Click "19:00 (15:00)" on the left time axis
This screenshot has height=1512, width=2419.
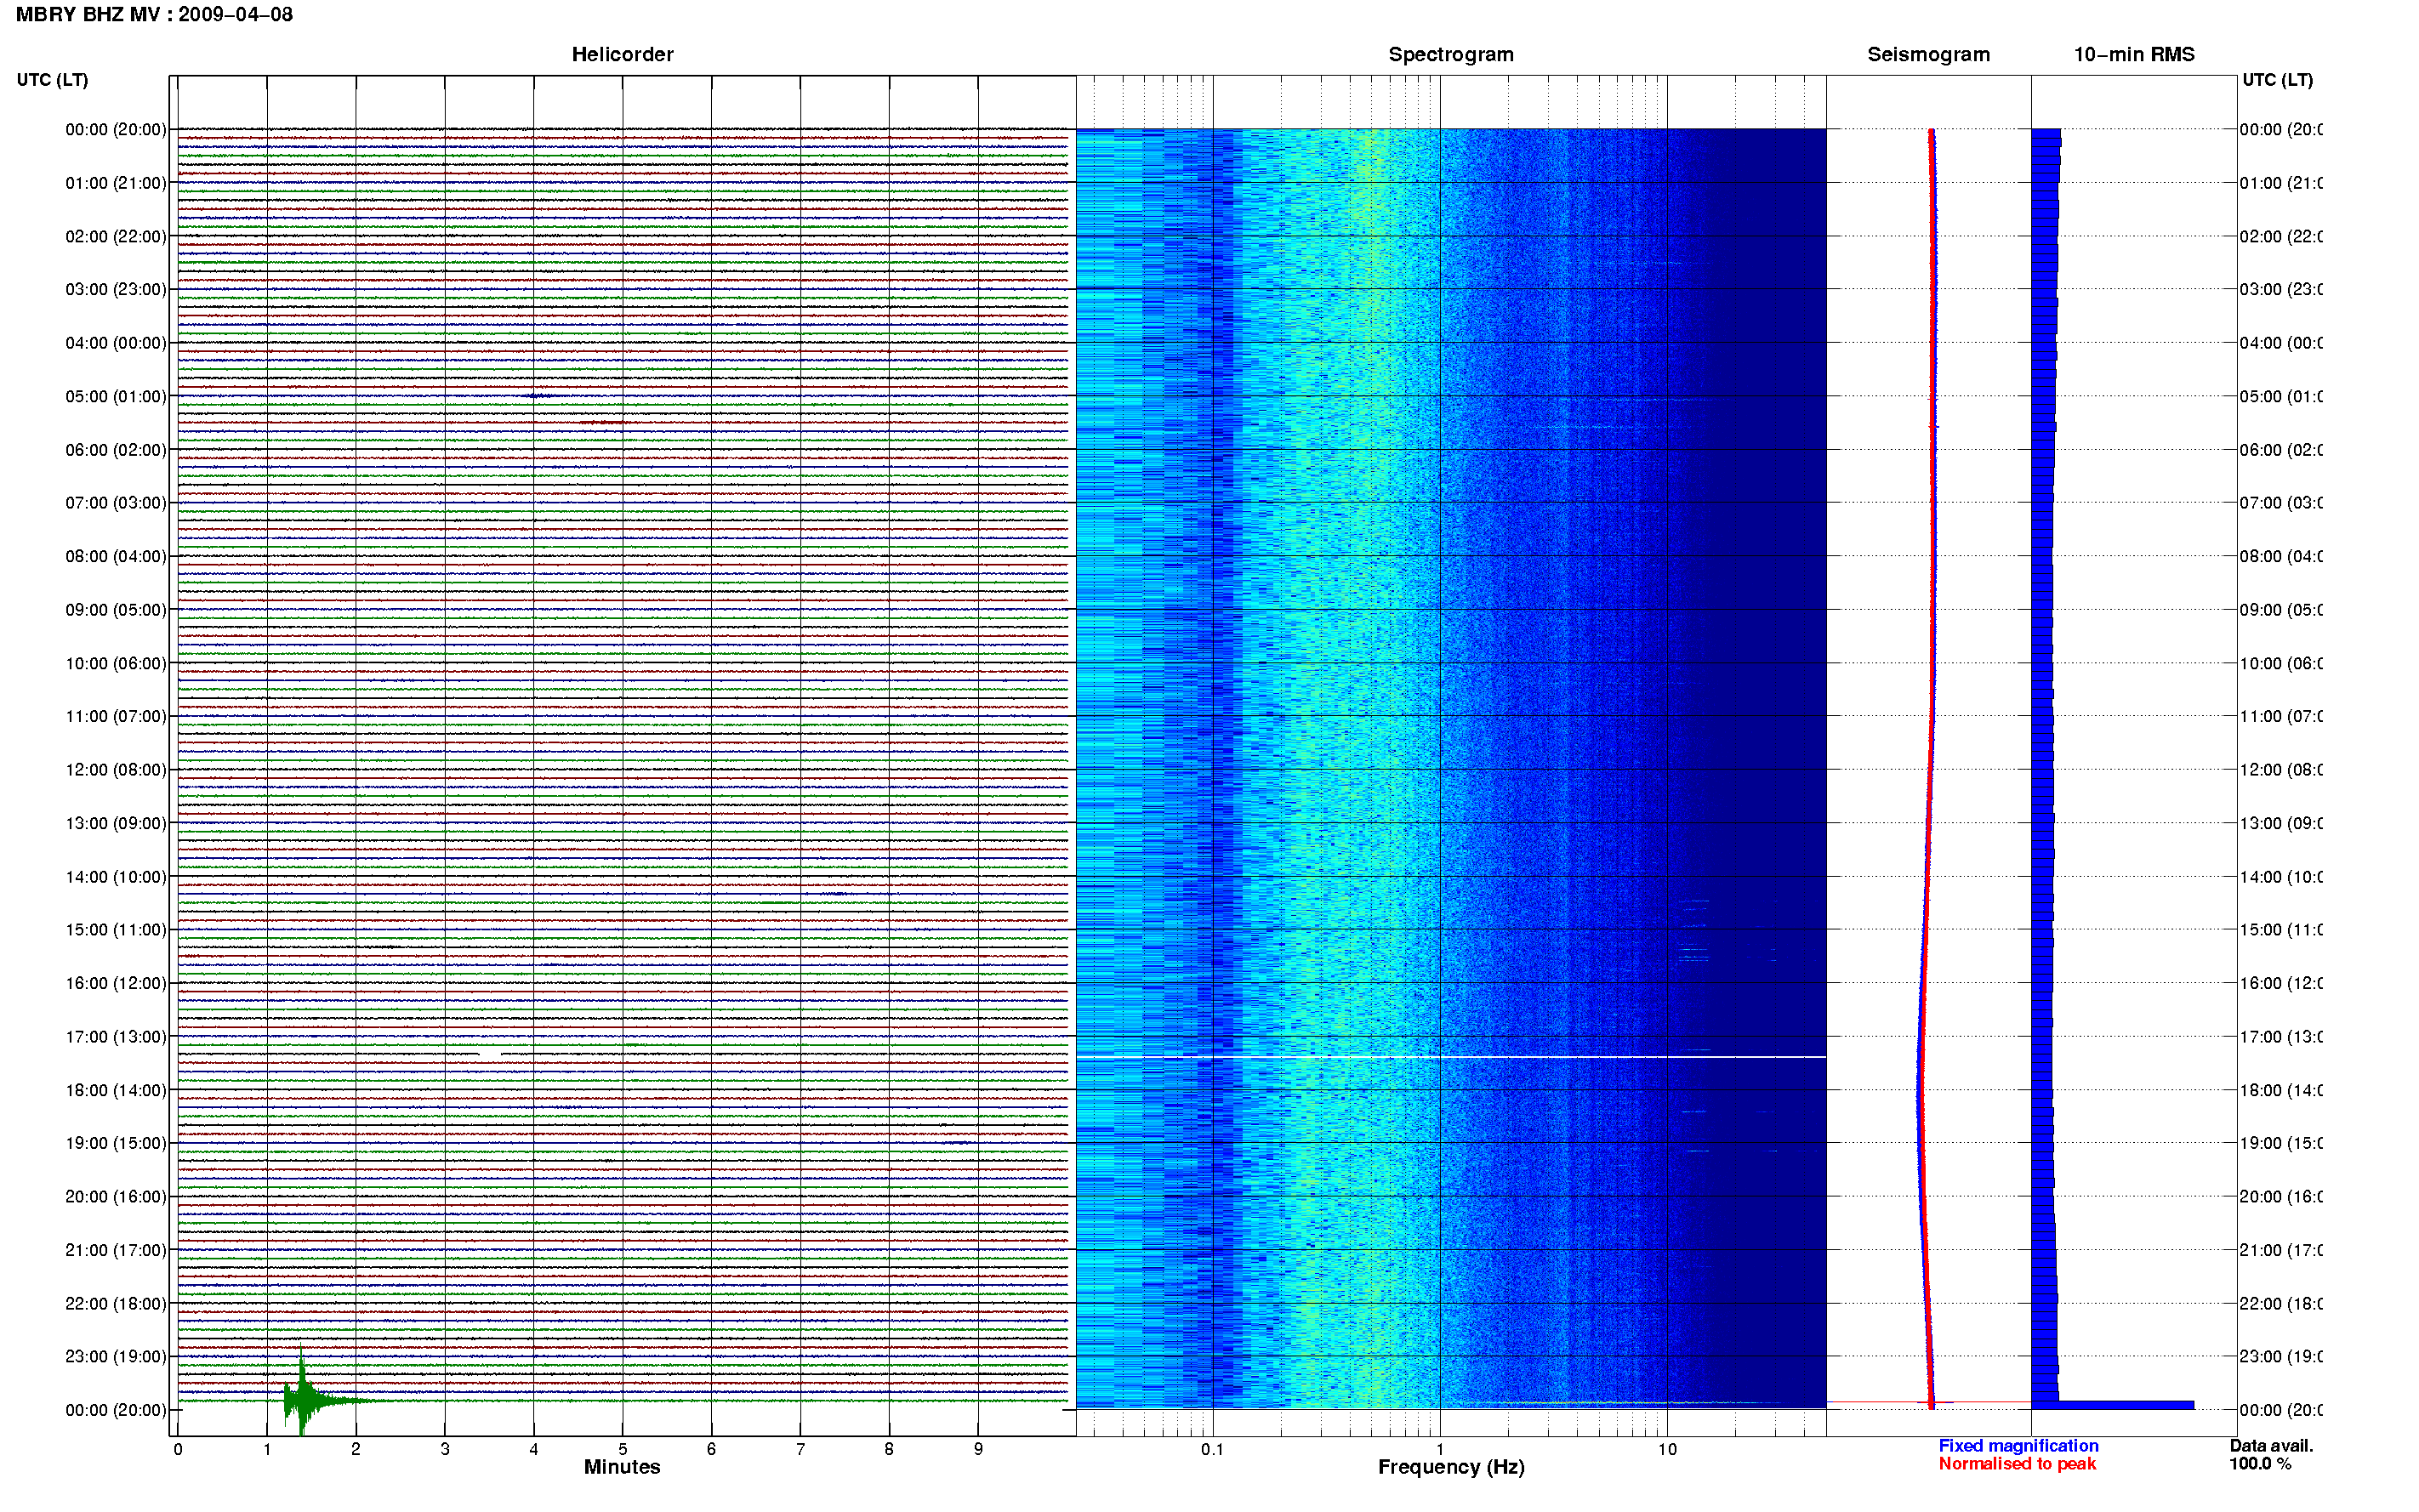point(116,1143)
